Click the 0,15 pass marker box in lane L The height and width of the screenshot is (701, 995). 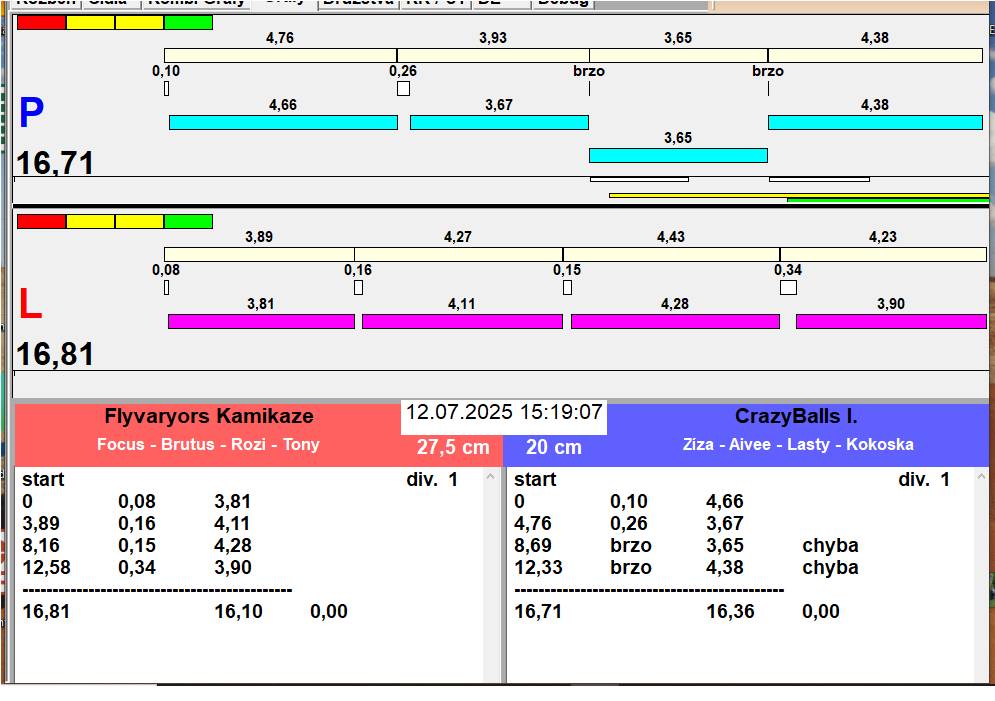tap(567, 287)
